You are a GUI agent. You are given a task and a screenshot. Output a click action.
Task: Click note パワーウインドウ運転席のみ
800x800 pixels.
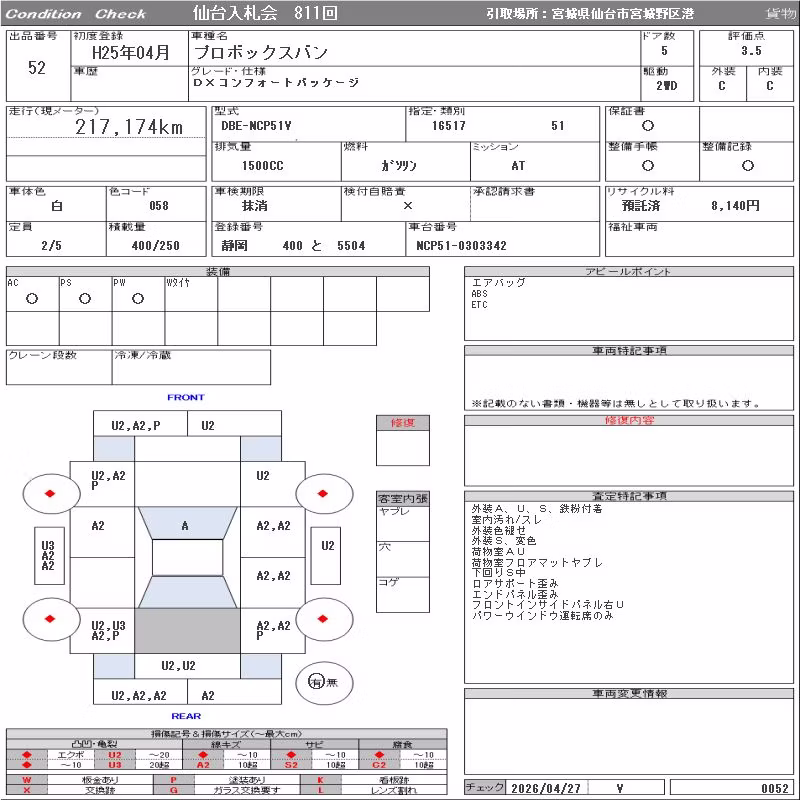(542, 615)
